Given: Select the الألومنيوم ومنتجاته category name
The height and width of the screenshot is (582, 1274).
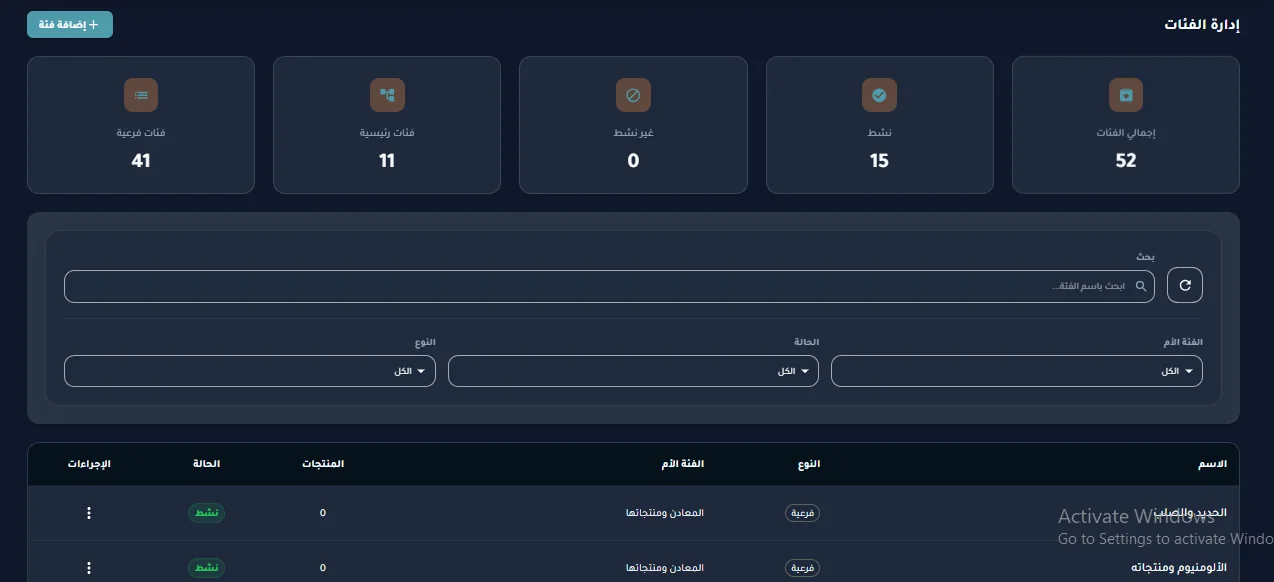Looking at the screenshot, I should point(1179,568).
